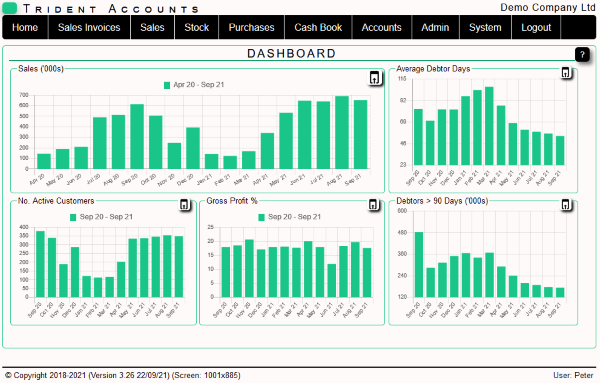Open the Sales Invoices menu

click(x=89, y=28)
